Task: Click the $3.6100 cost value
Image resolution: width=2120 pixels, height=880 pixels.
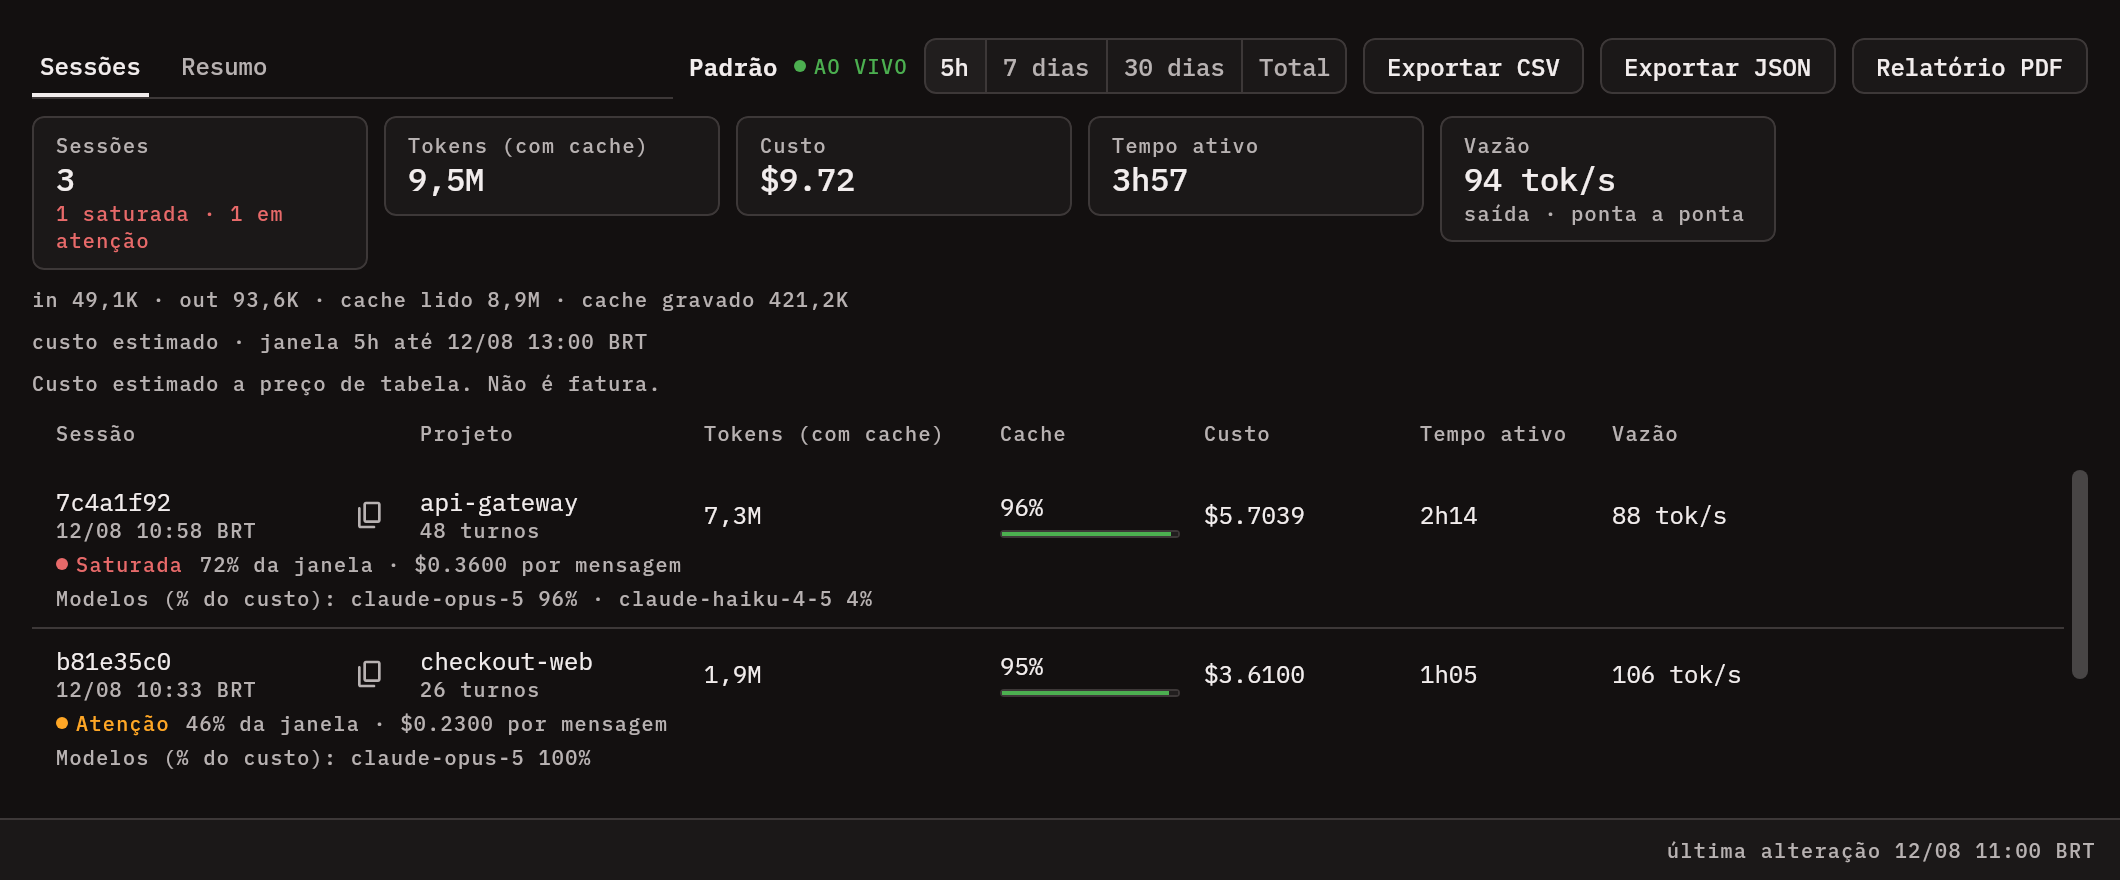Action: (1254, 675)
